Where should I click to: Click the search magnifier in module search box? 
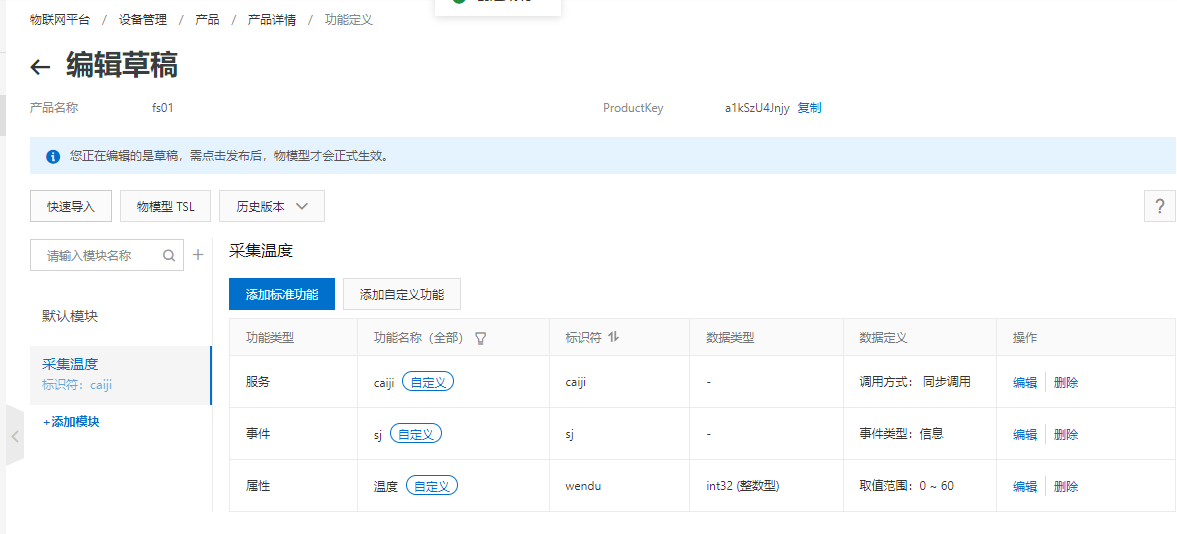[169, 255]
